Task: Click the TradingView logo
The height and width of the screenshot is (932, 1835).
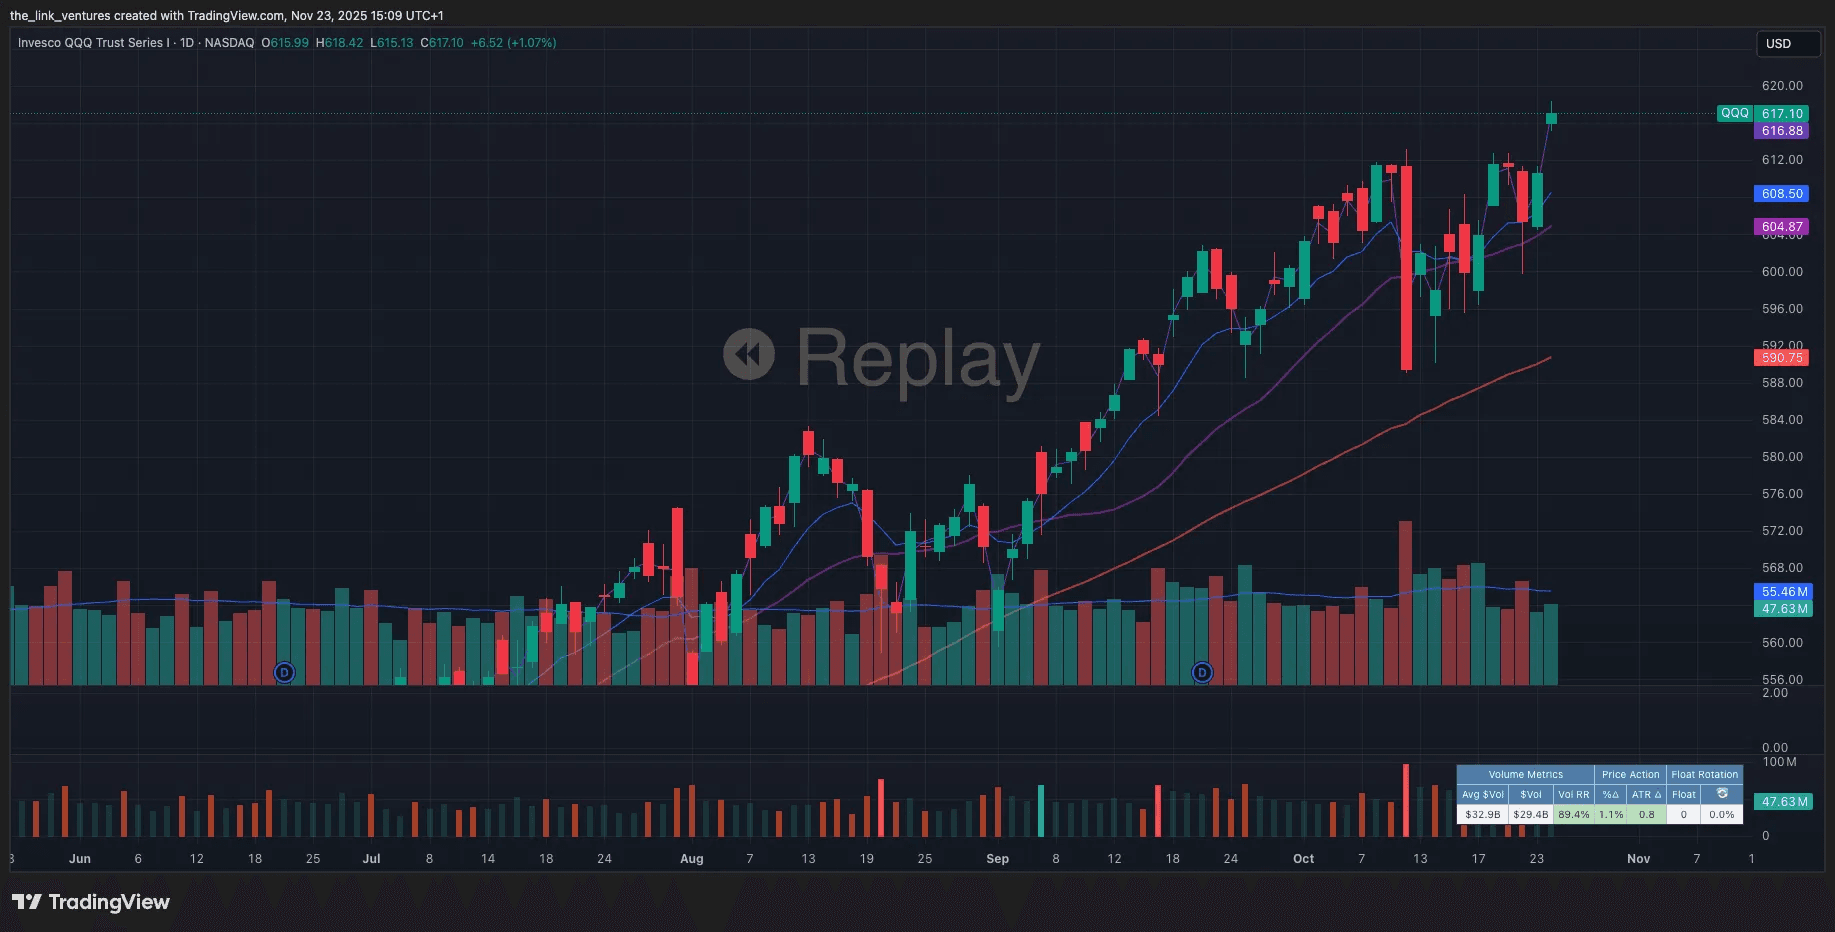Action: (x=91, y=902)
